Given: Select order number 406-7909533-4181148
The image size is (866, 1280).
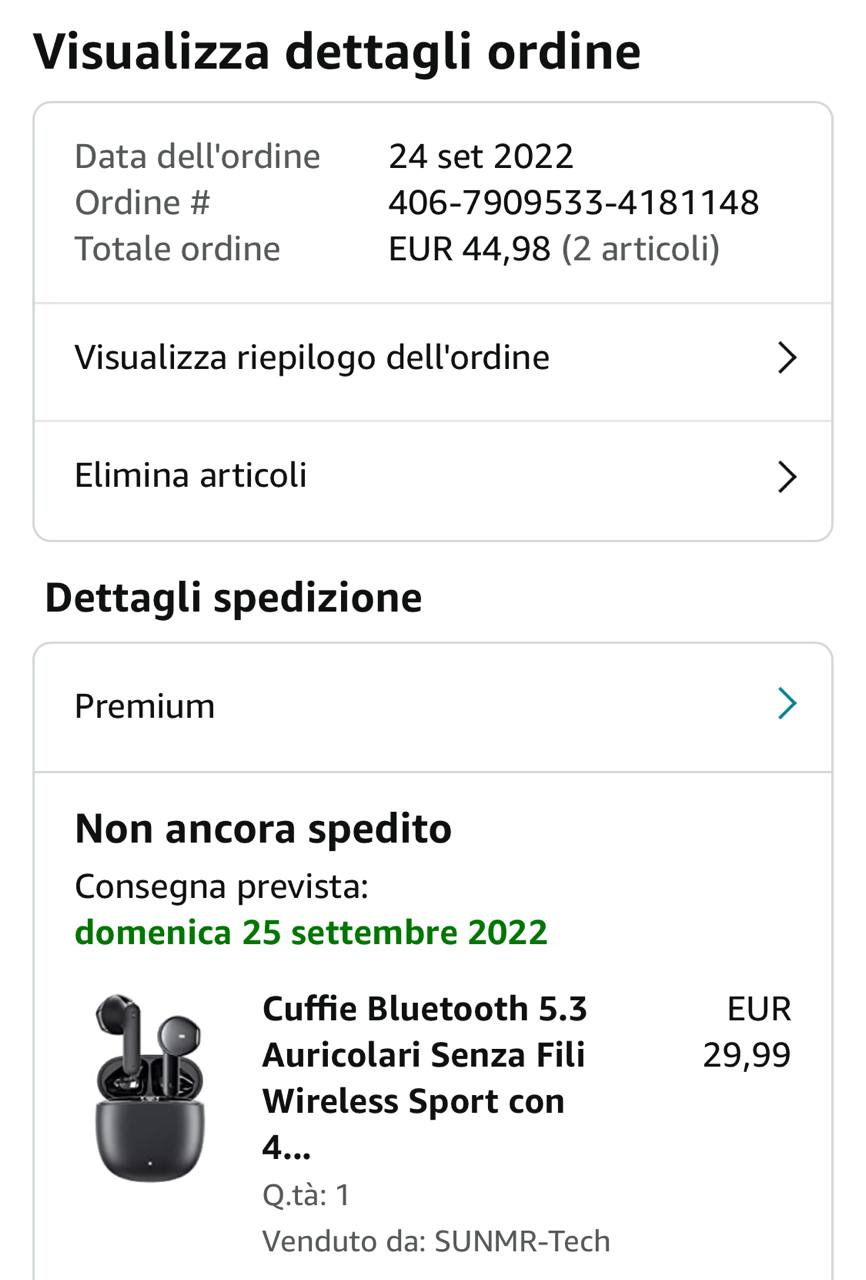Looking at the screenshot, I should coord(573,203).
